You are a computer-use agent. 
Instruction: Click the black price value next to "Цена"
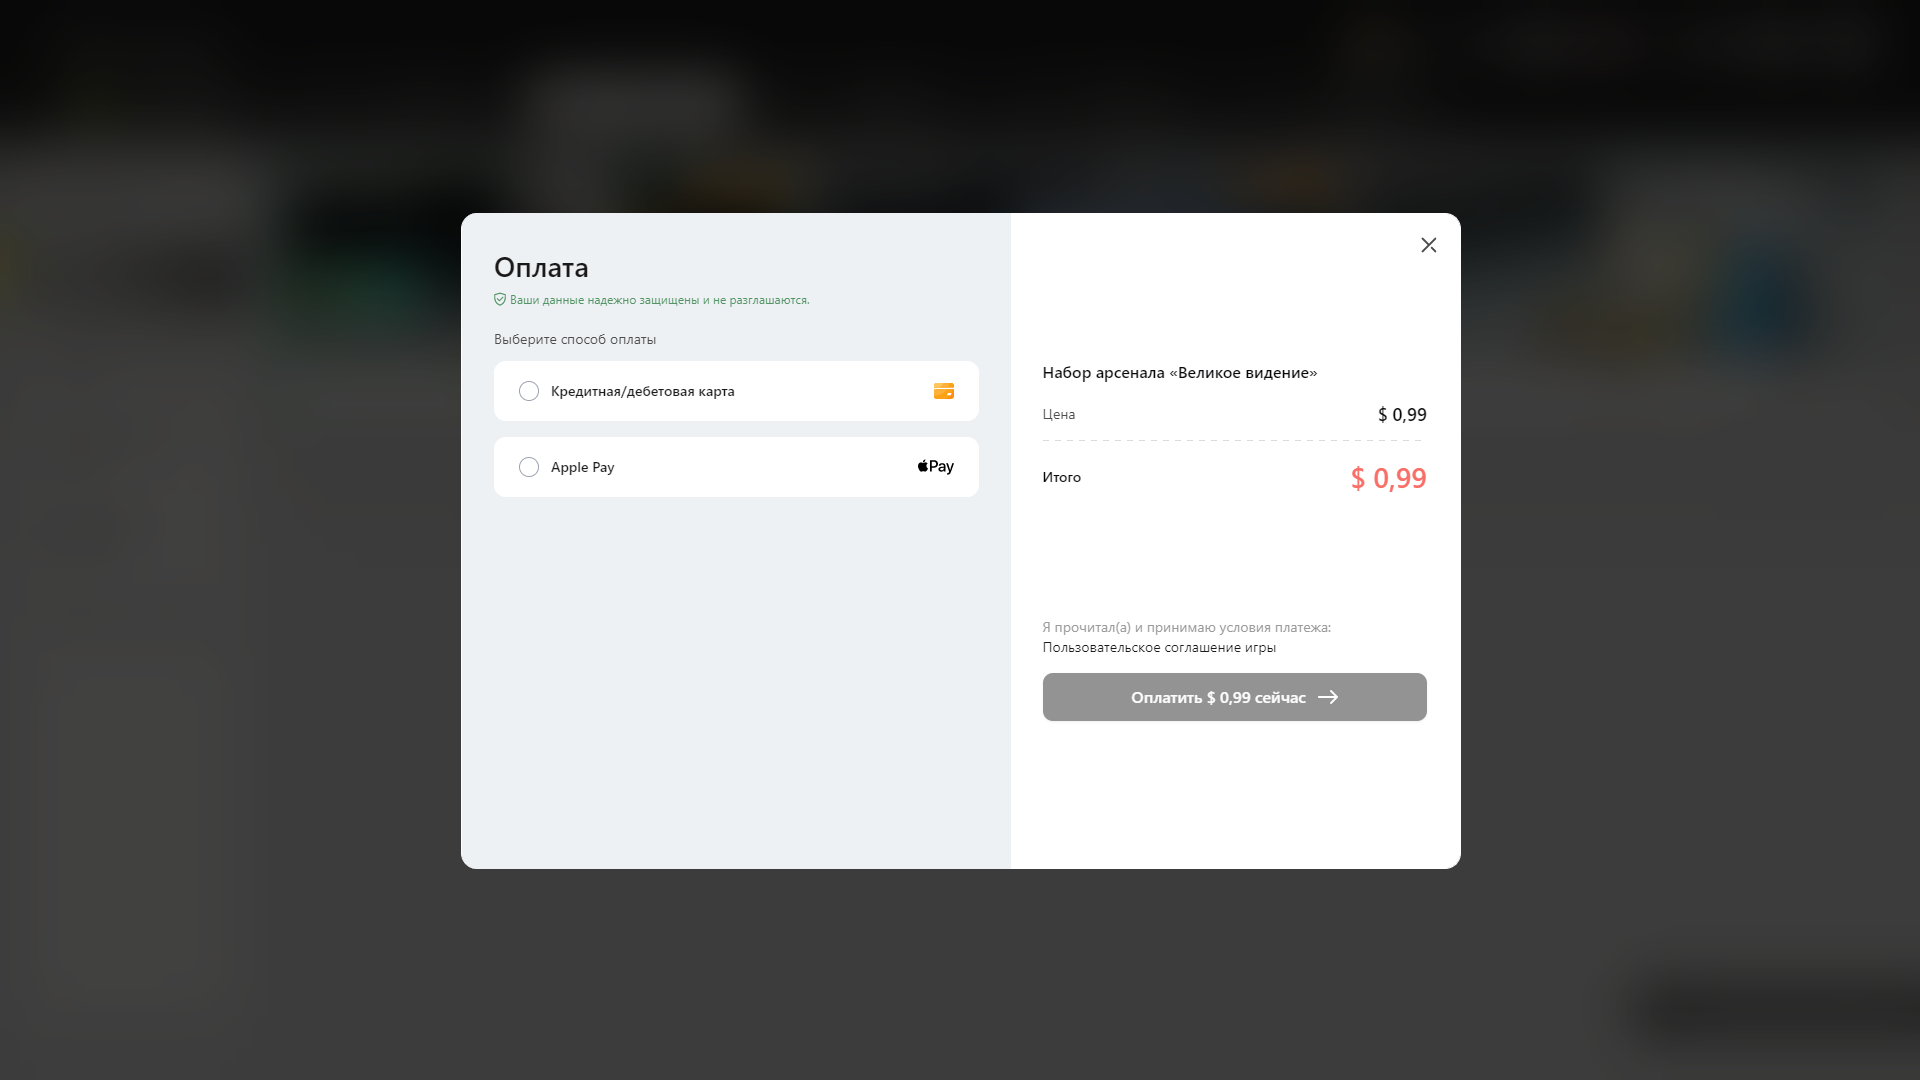click(1402, 414)
